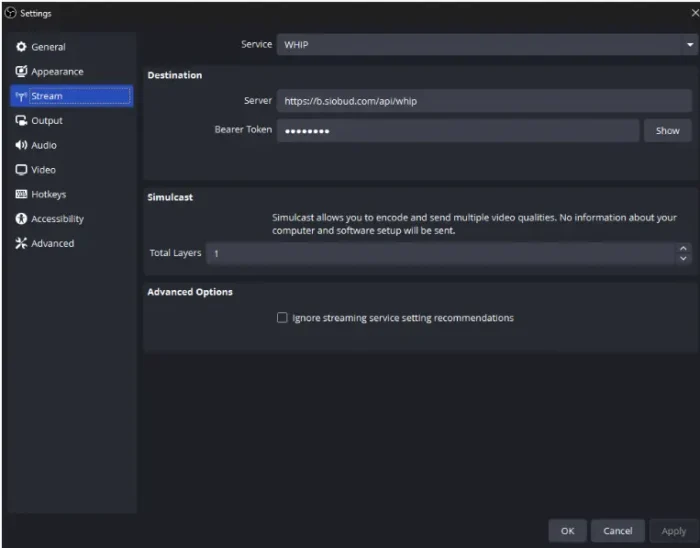The width and height of the screenshot is (700, 548).
Task: Click the Server URL input field
Action: coord(484,101)
